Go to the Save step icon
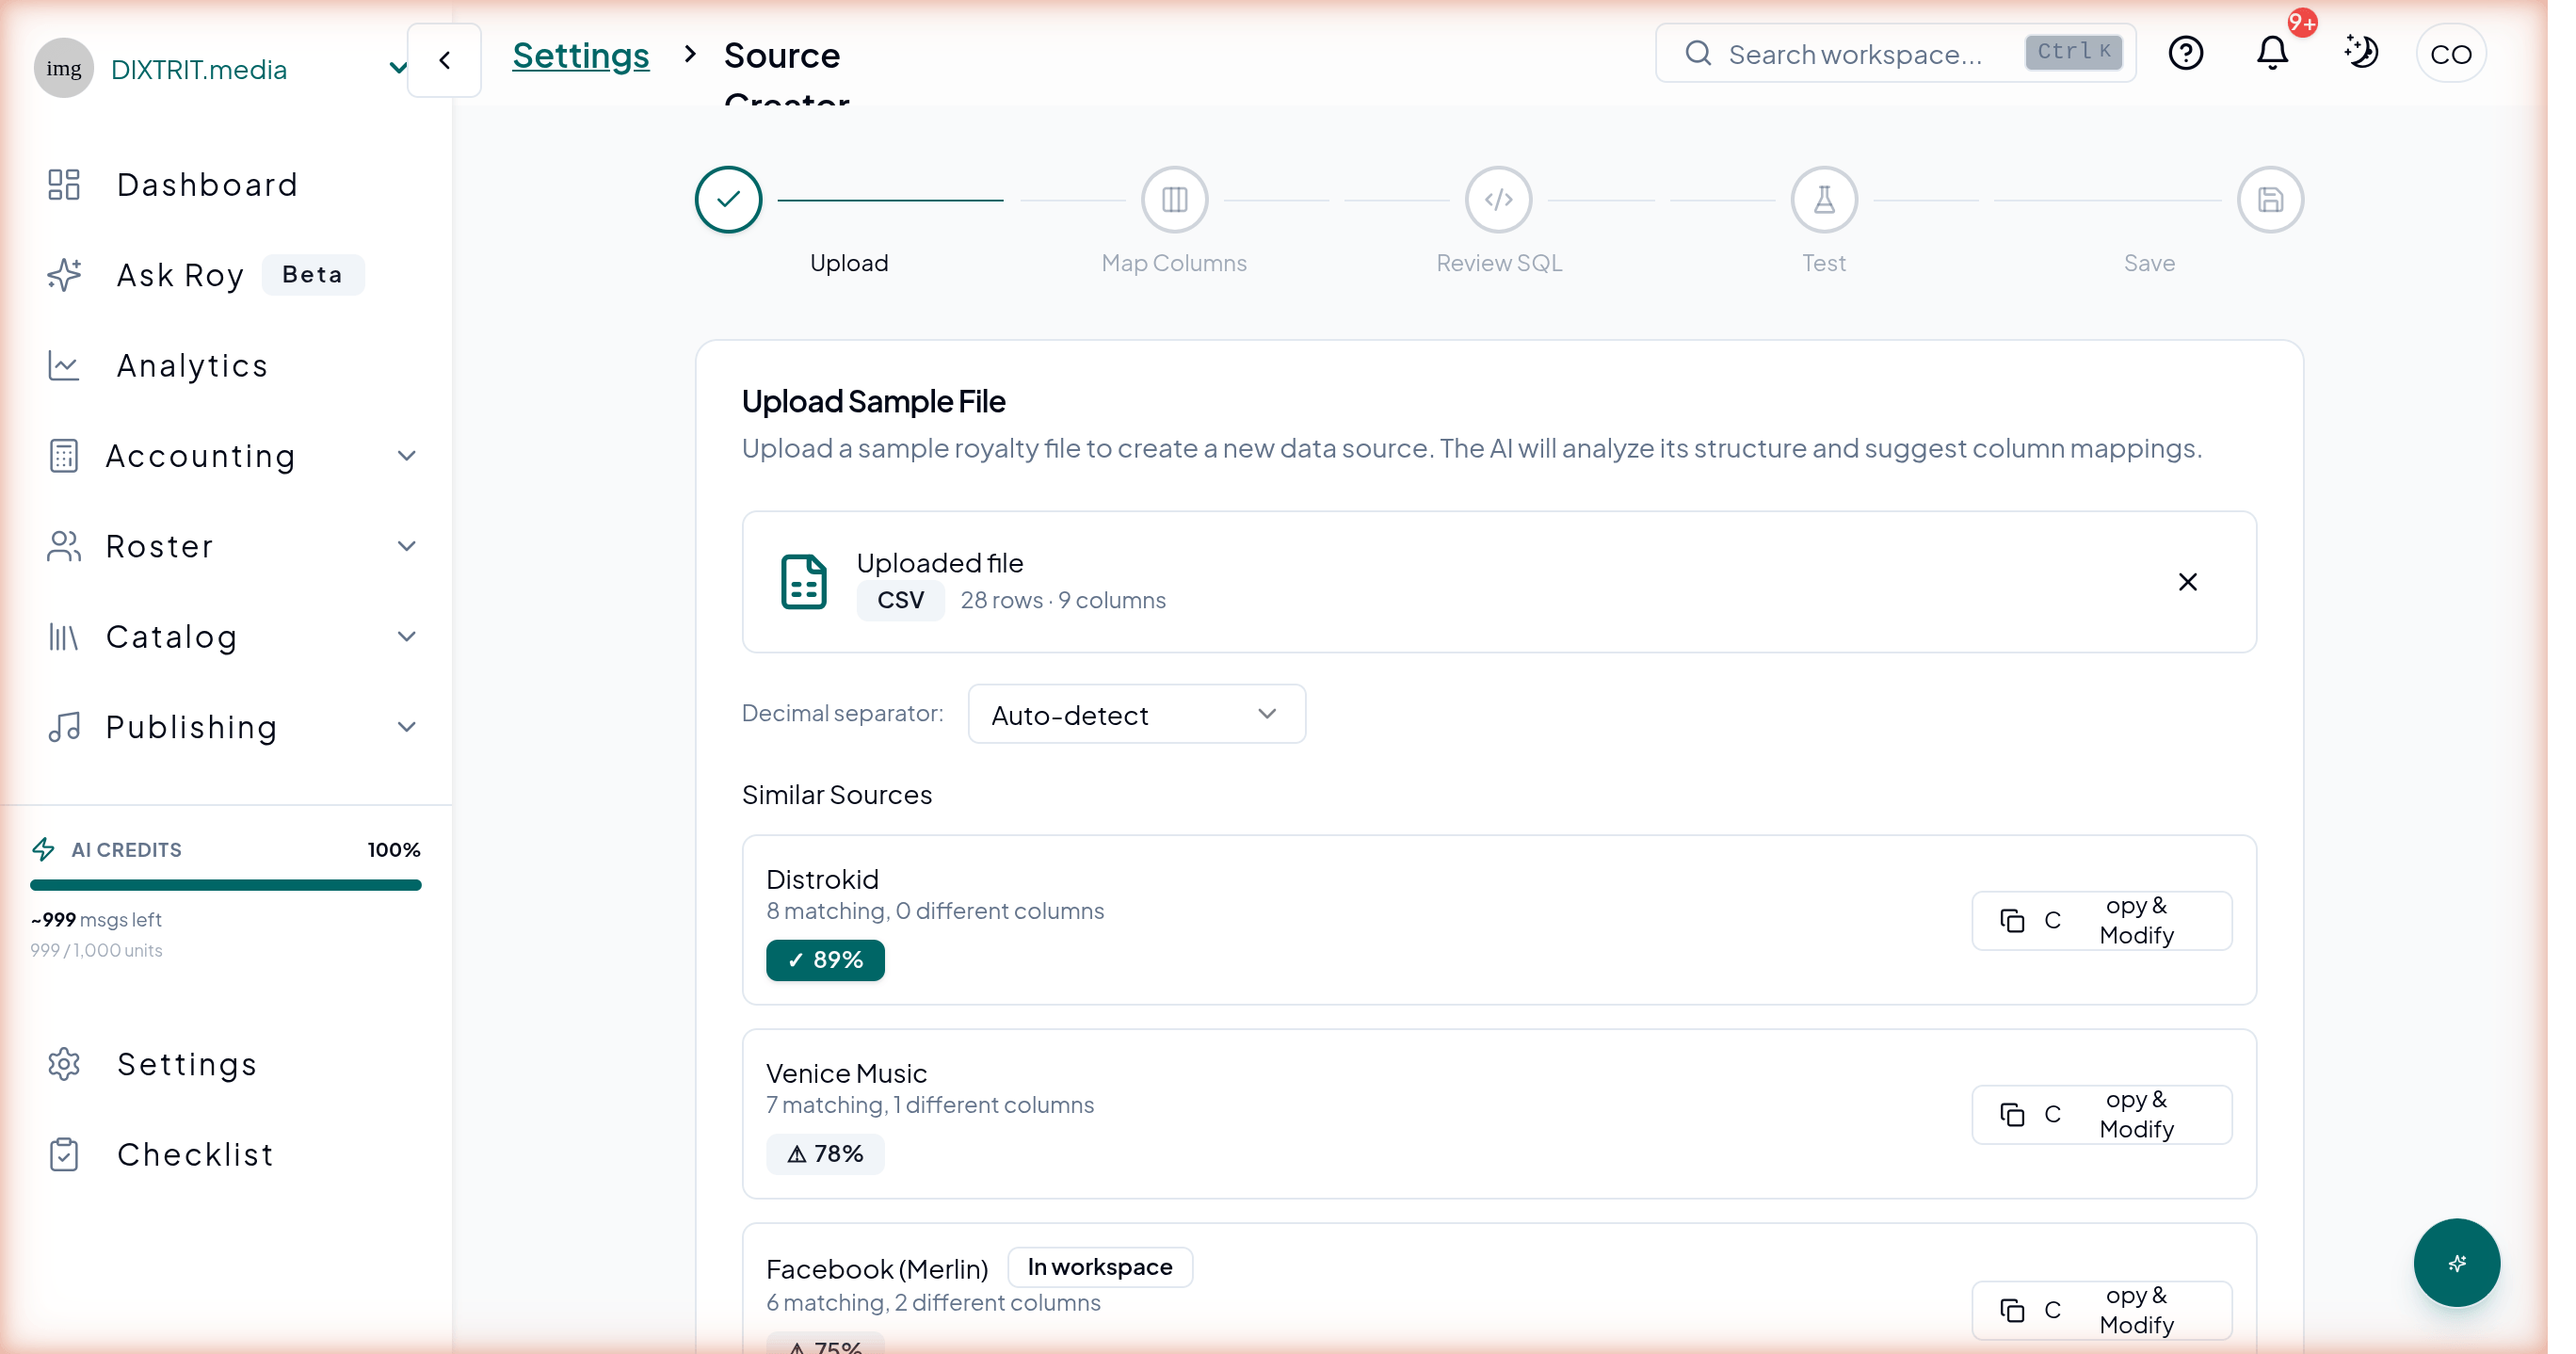The height and width of the screenshot is (1354, 2576). click(2271, 200)
